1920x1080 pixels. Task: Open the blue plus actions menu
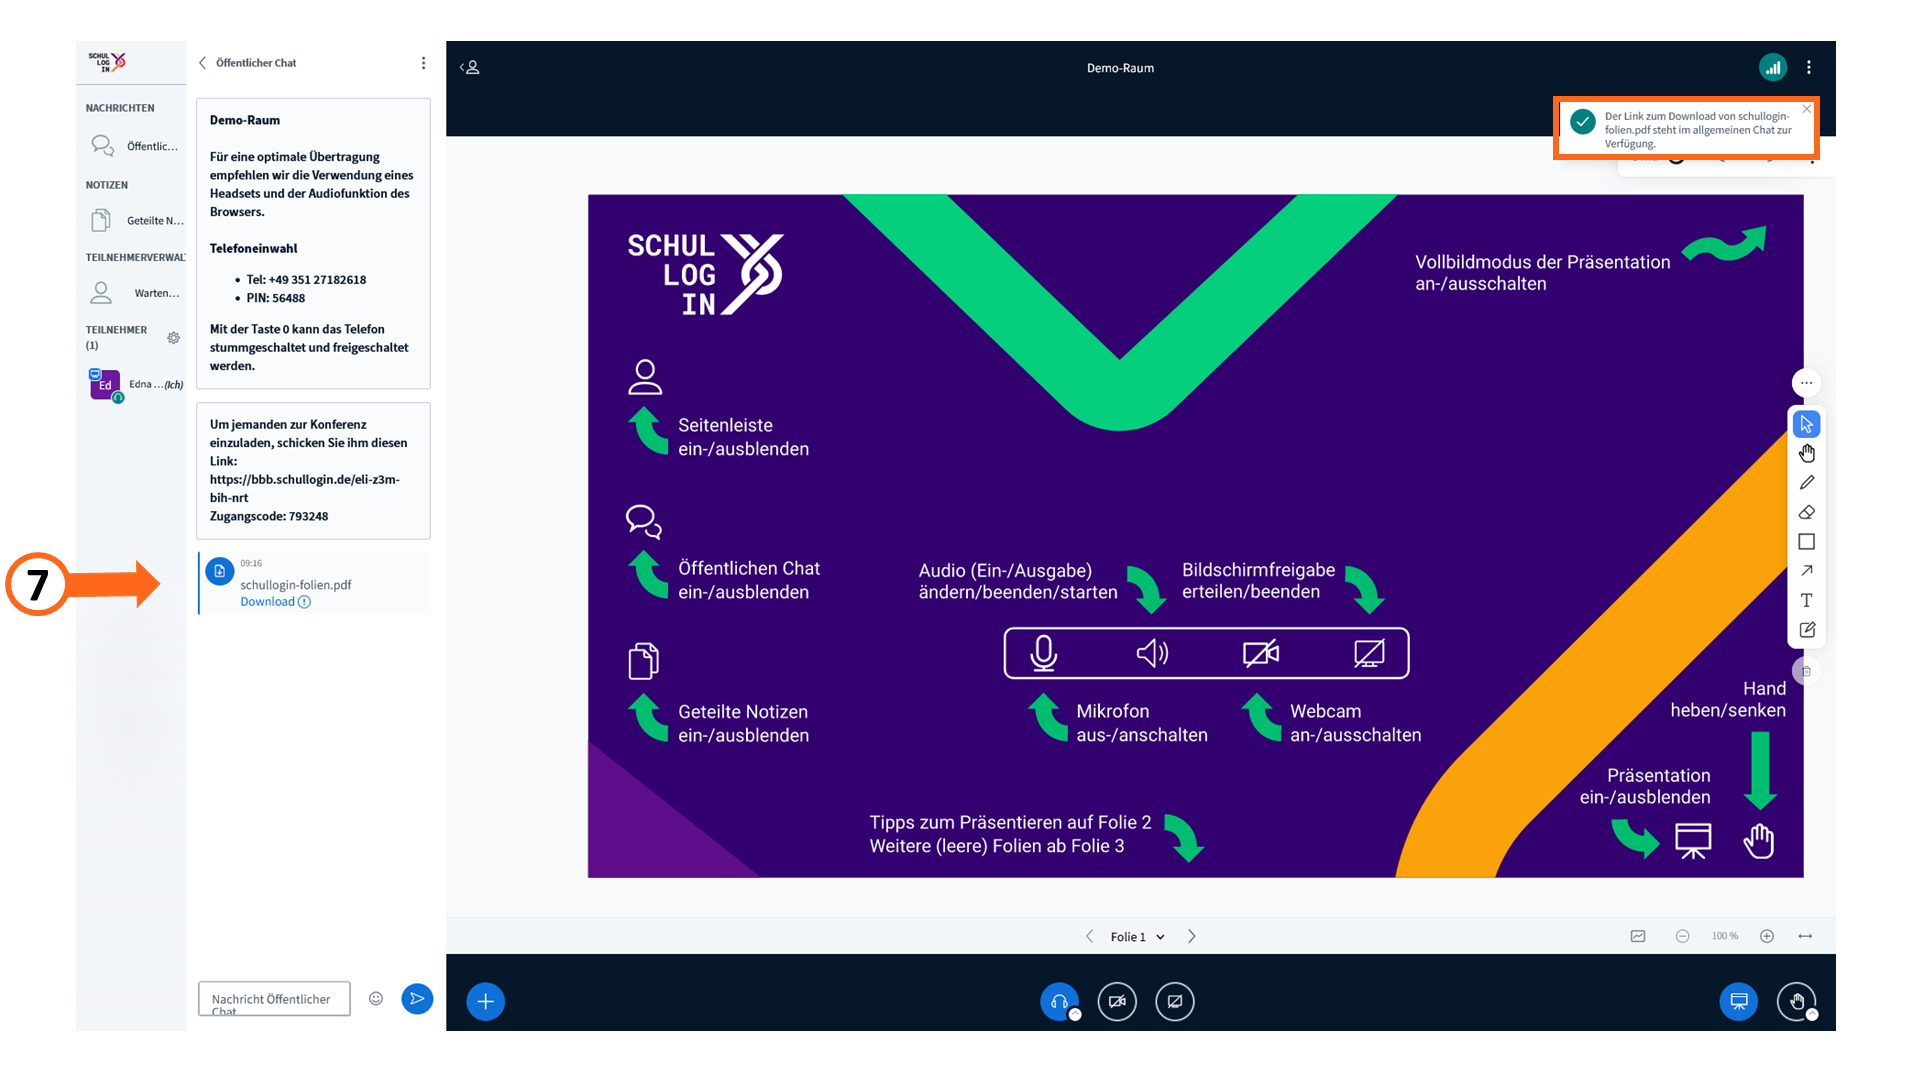[485, 1001]
